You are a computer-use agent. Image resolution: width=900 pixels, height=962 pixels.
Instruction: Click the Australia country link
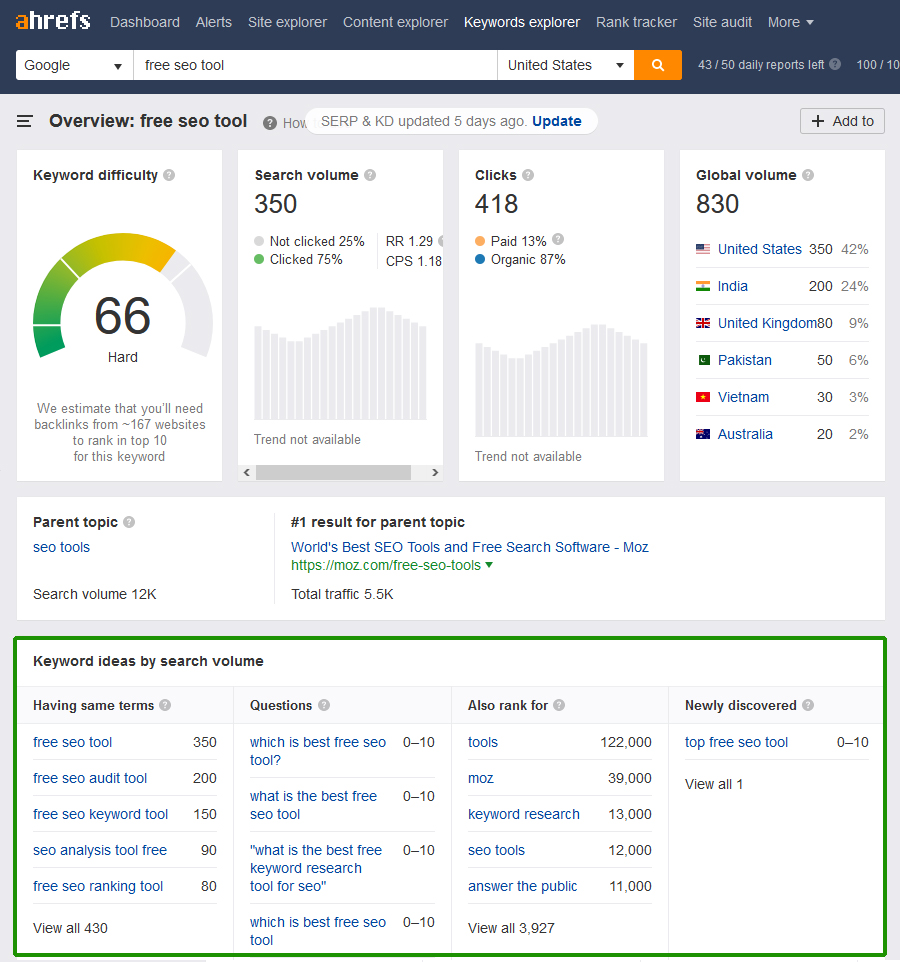click(x=745, y=434)
